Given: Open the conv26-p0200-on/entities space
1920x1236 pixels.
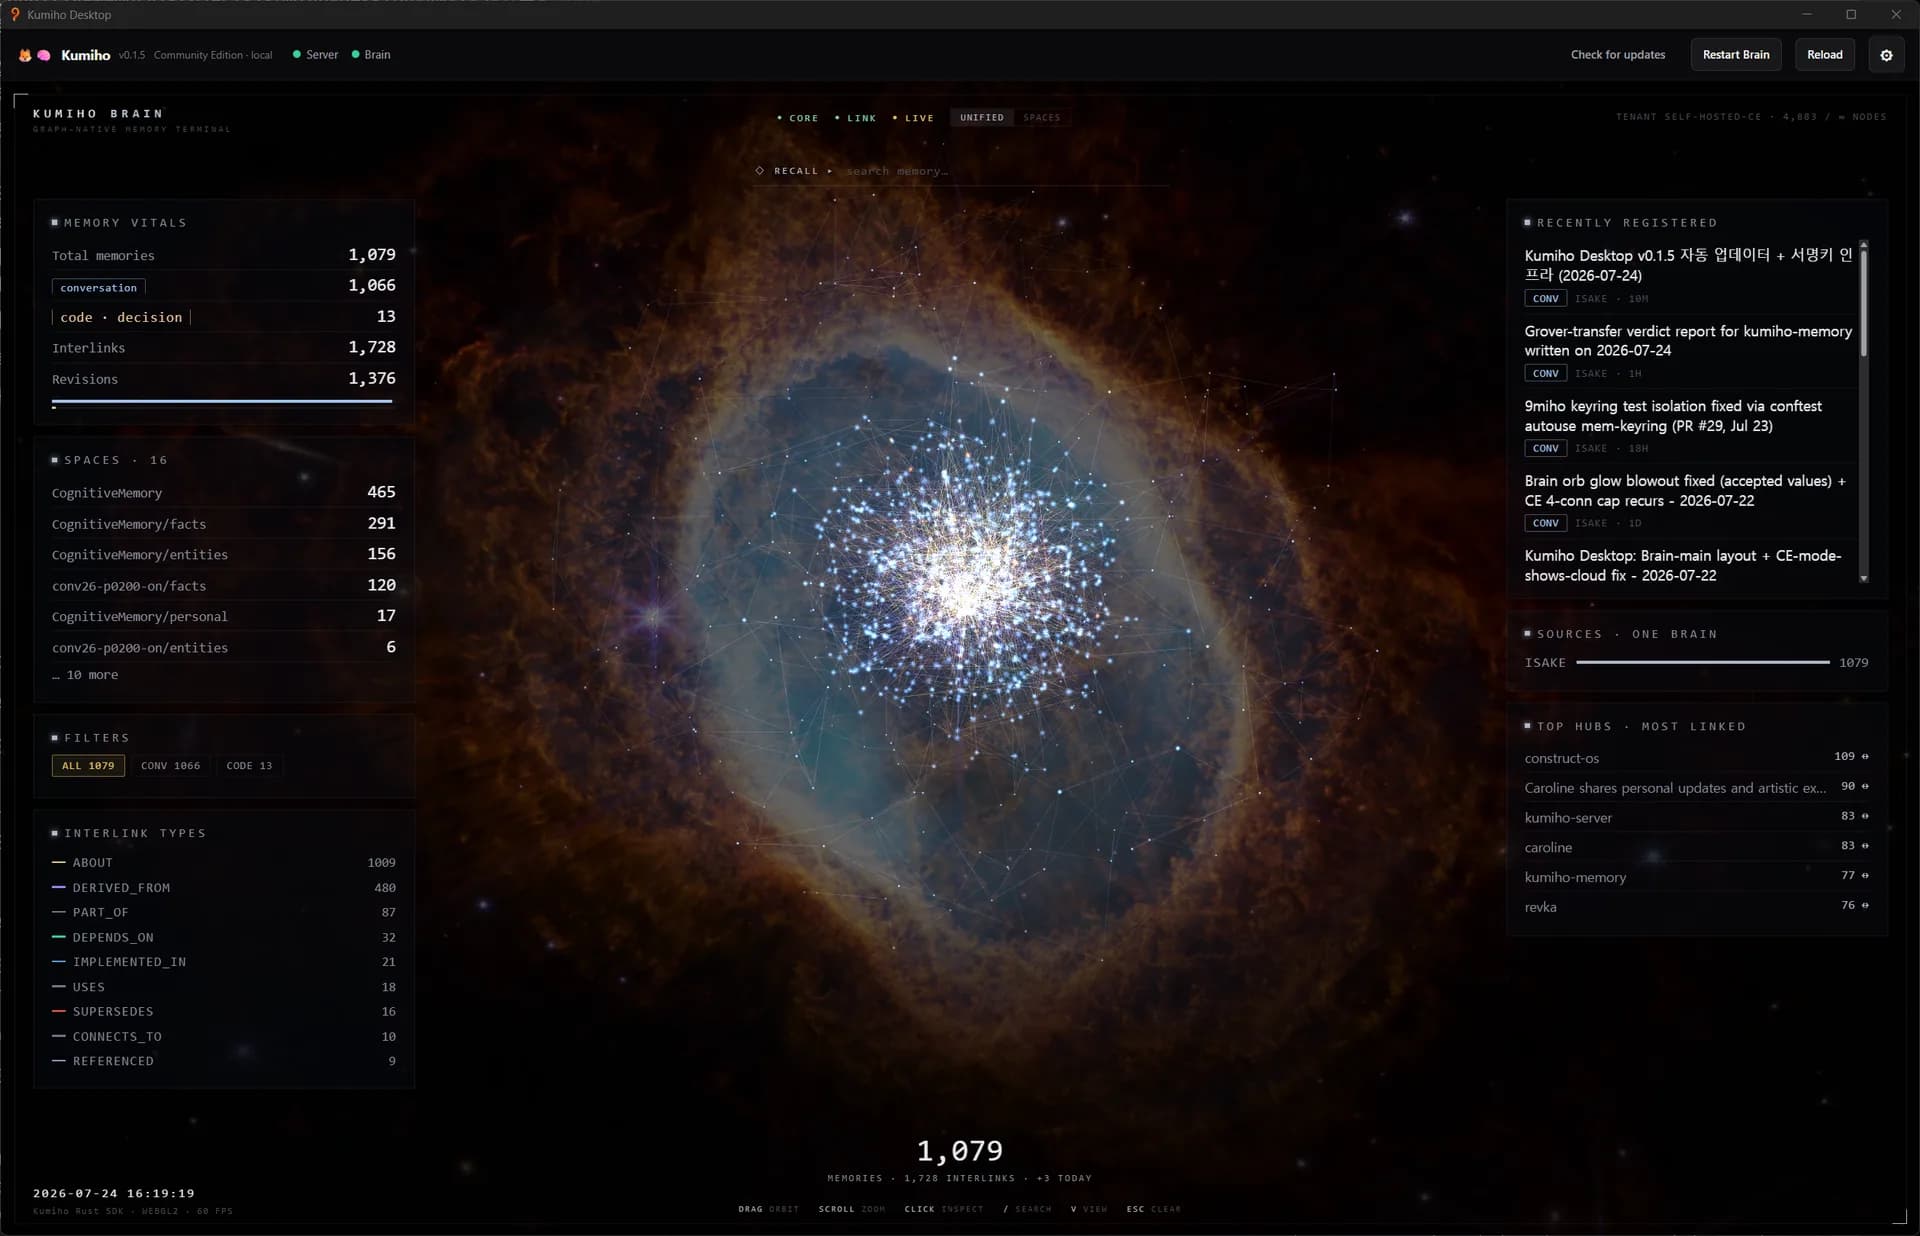Looking at the screenshot, I should pyautogui.click(x=223, y=648).
